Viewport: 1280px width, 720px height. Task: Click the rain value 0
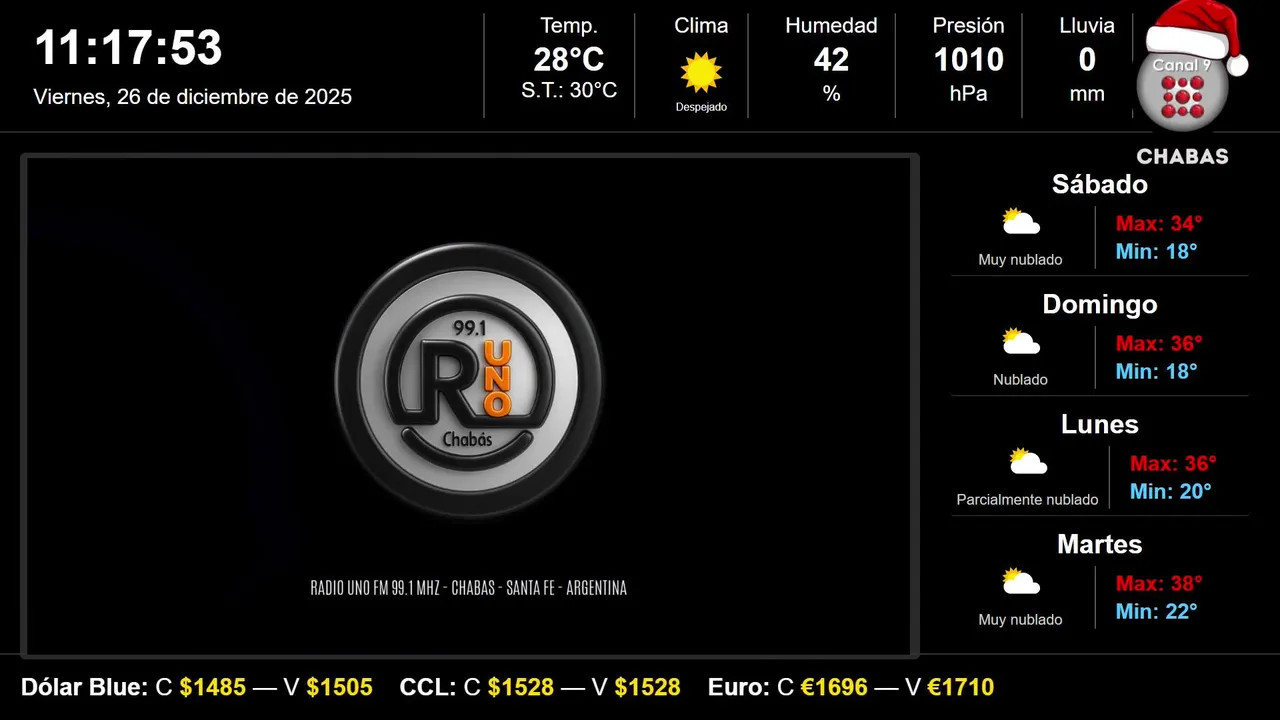point(1087,60)
